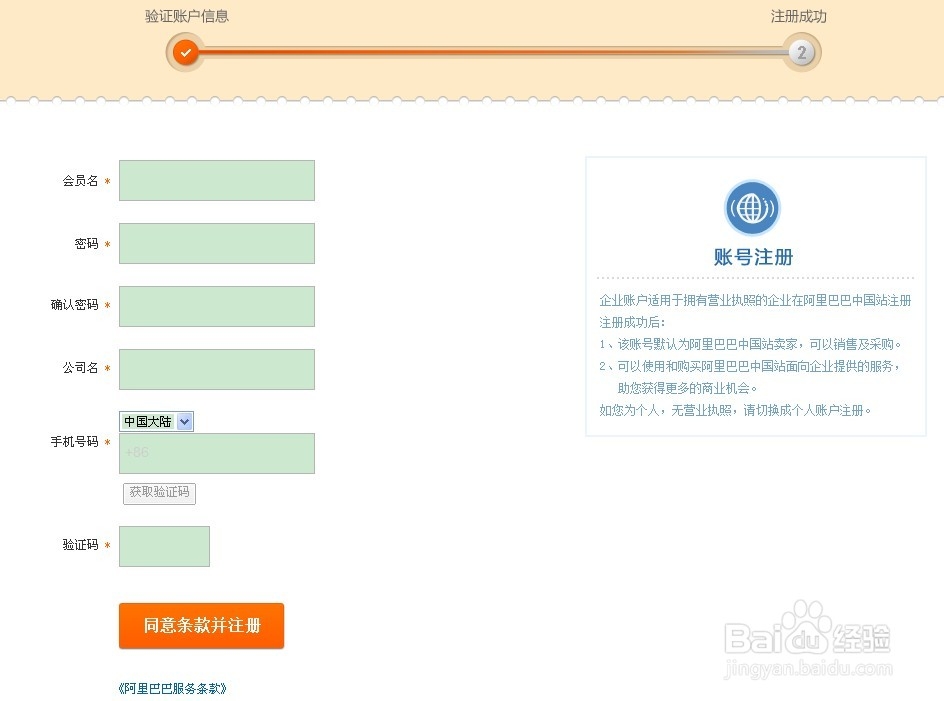Click the 获取验证码 button

pos(159,493)
